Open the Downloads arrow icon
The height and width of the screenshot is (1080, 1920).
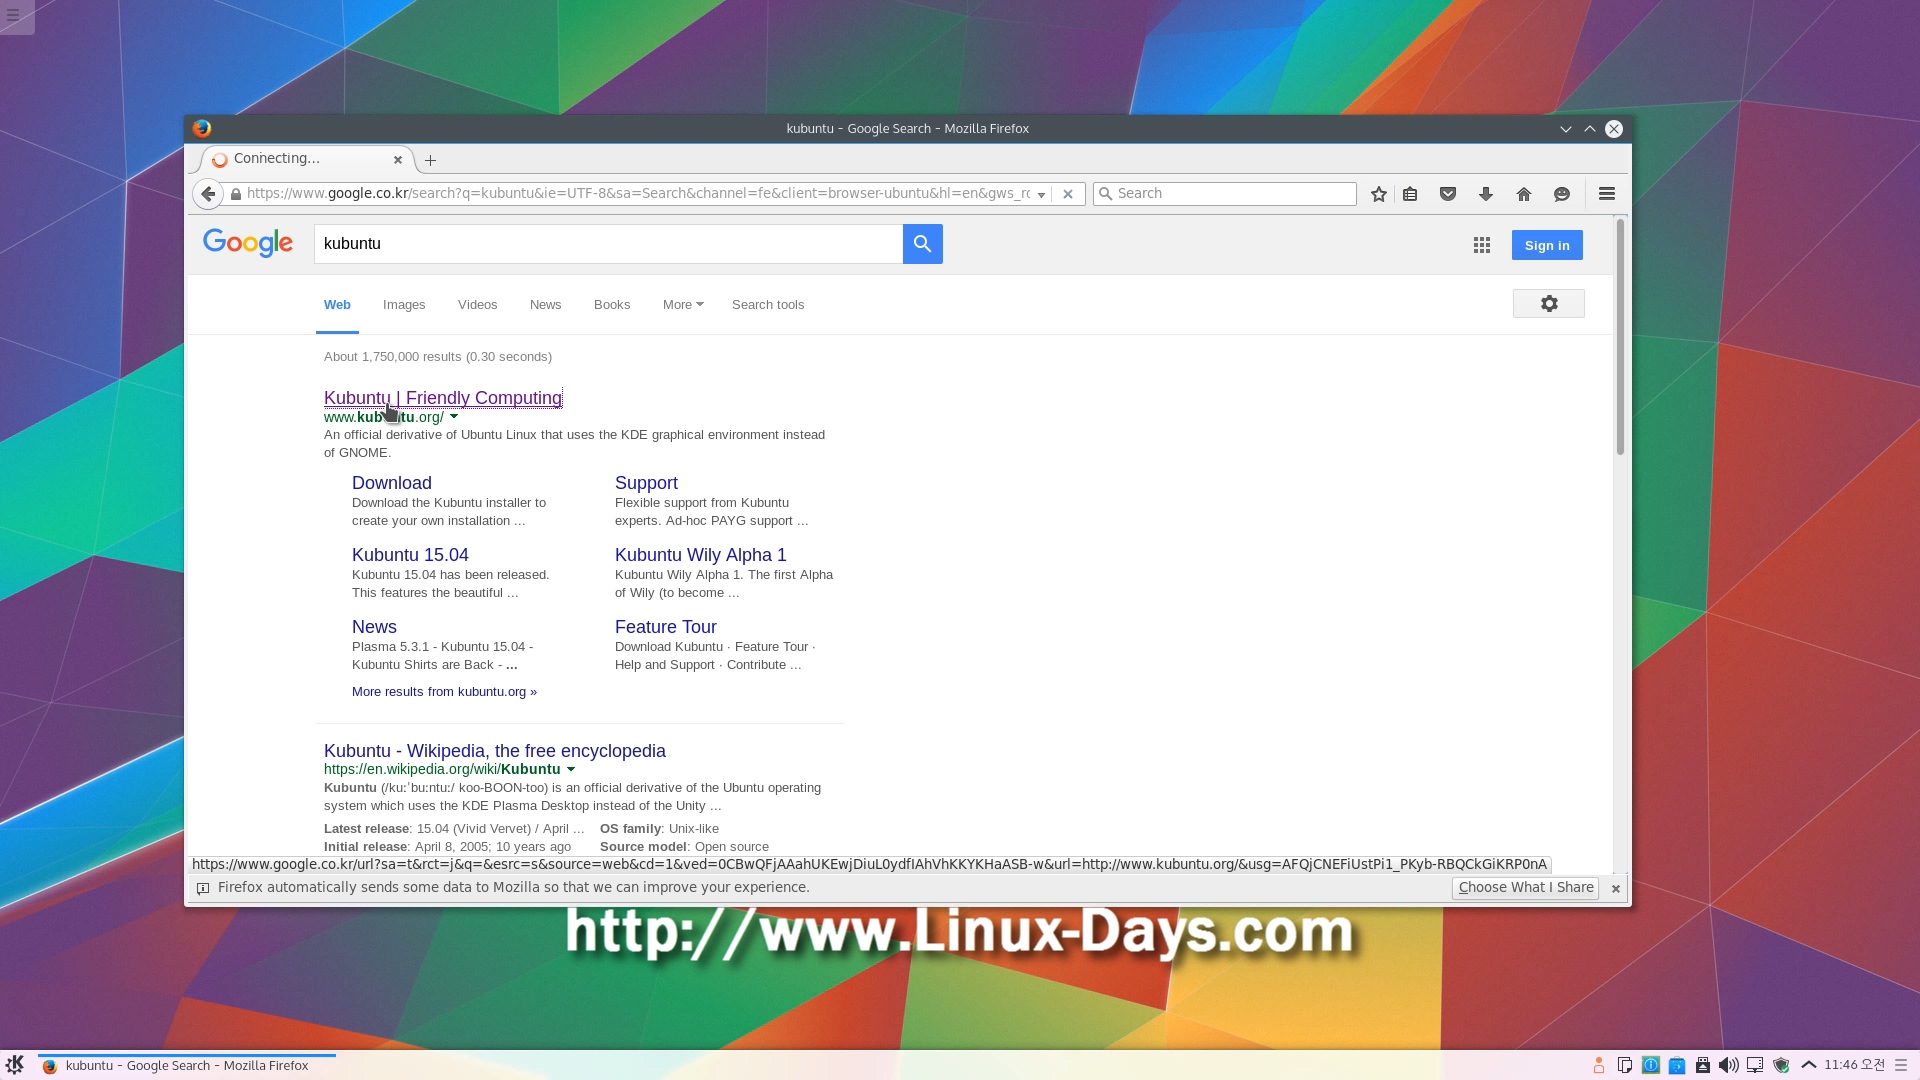(x=1486, y=194)
